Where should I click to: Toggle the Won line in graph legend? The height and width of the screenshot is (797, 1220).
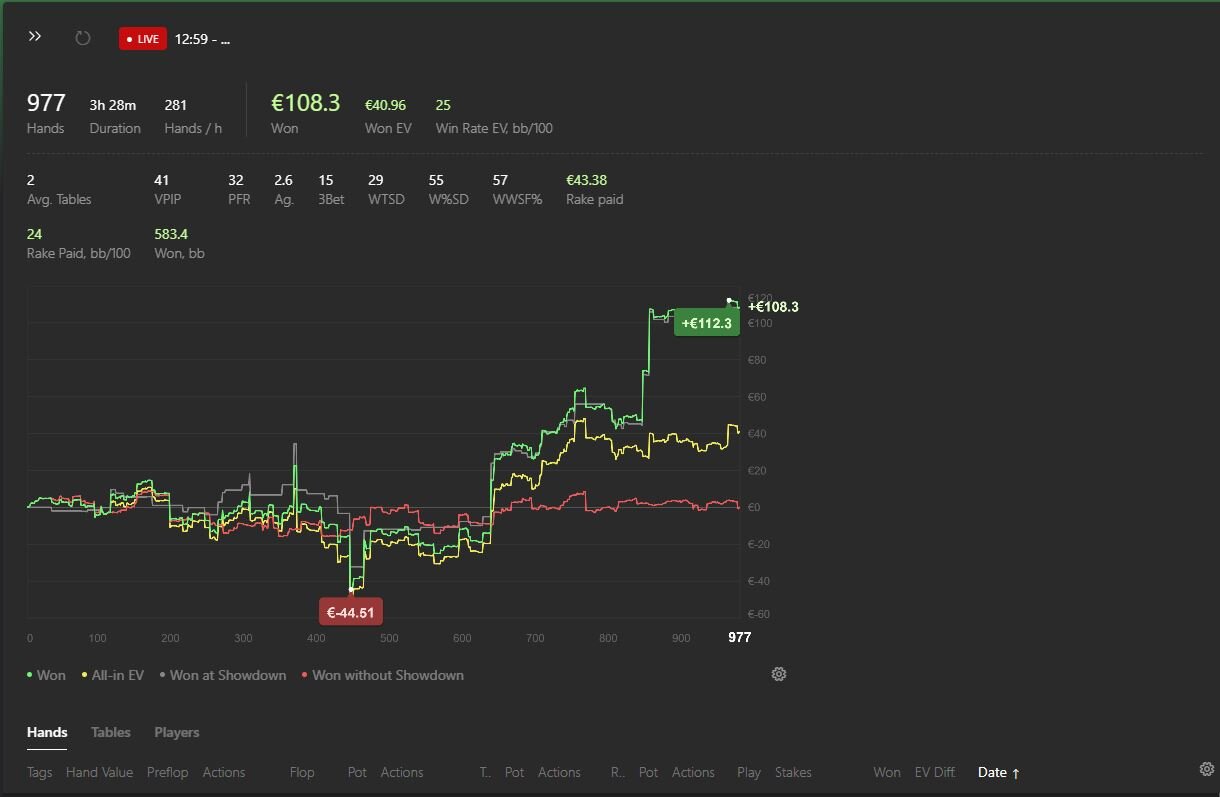(46, 675)
